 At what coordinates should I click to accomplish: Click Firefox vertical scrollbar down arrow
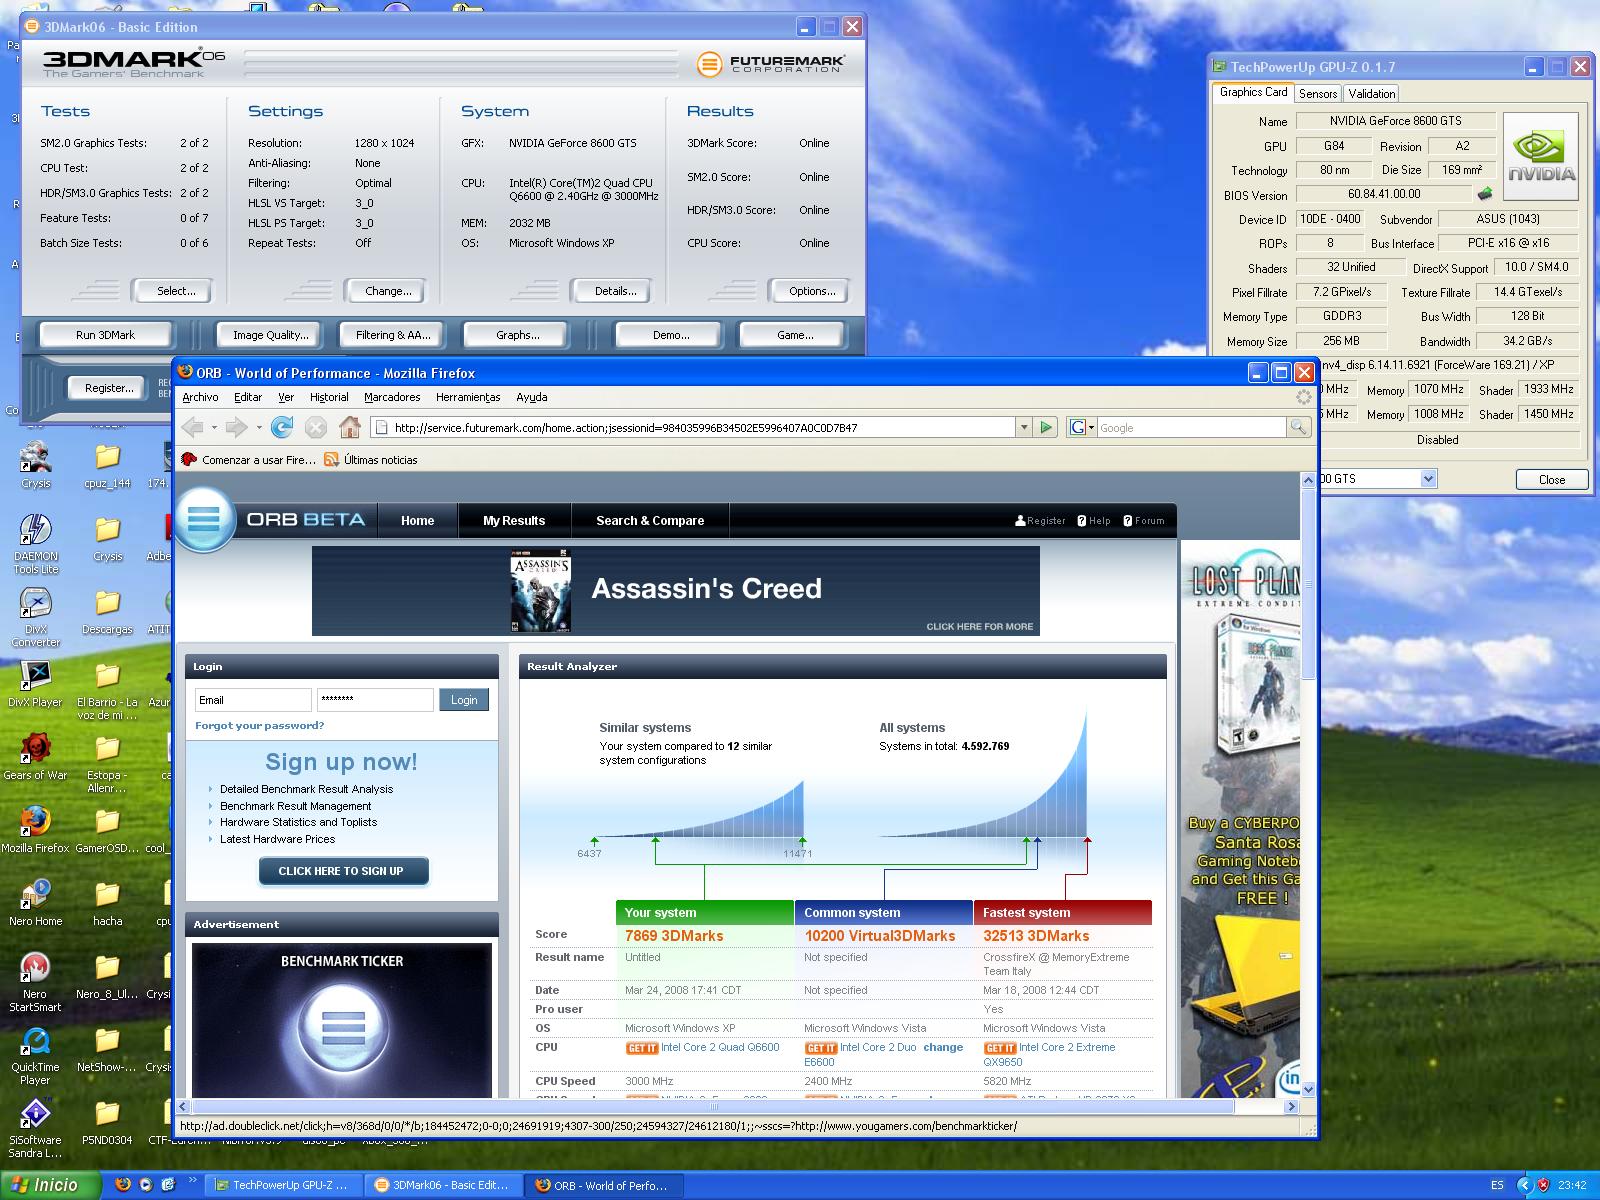pos(1309,1090)
